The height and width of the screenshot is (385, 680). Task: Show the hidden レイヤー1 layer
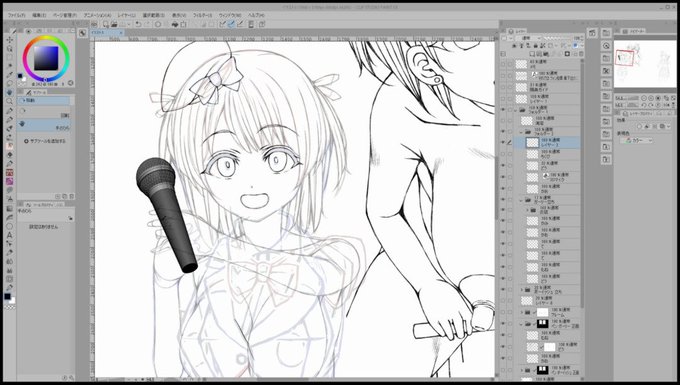503,99
